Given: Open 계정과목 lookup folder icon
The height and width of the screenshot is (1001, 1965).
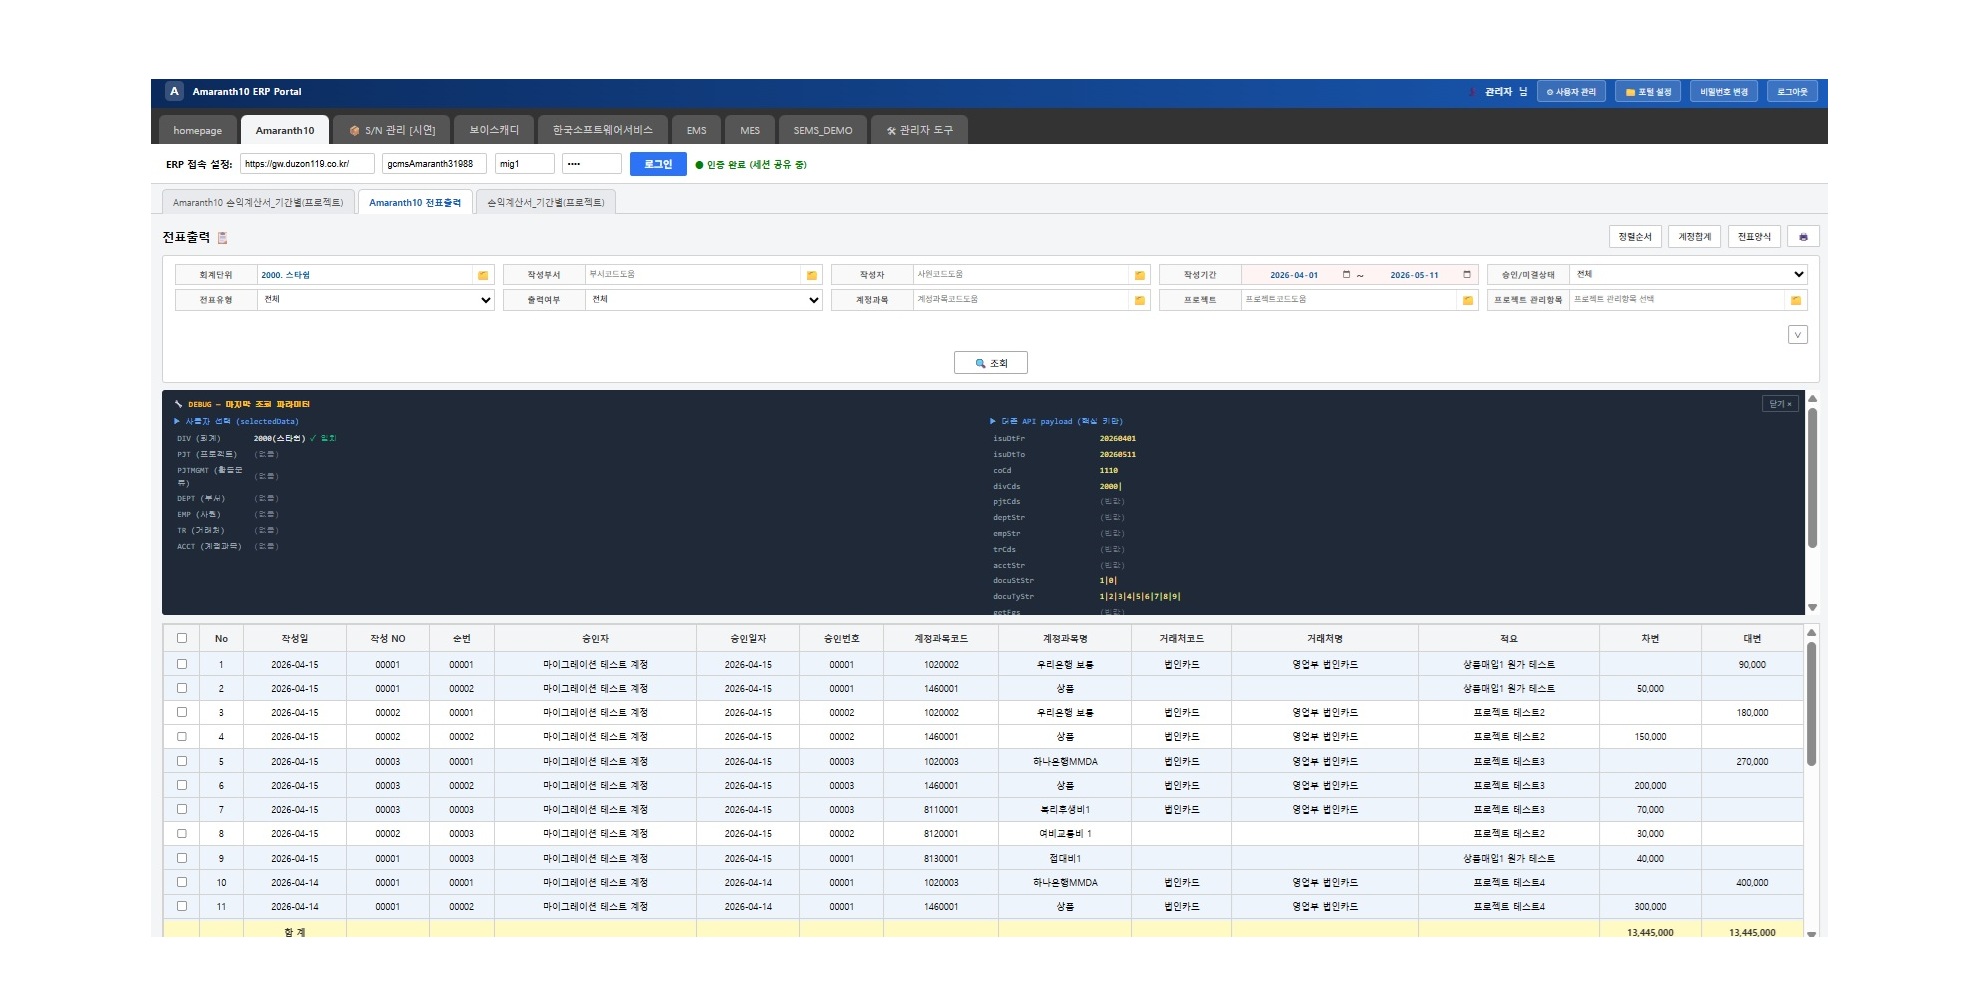Looking at the screenshot, I should 1139,300.
